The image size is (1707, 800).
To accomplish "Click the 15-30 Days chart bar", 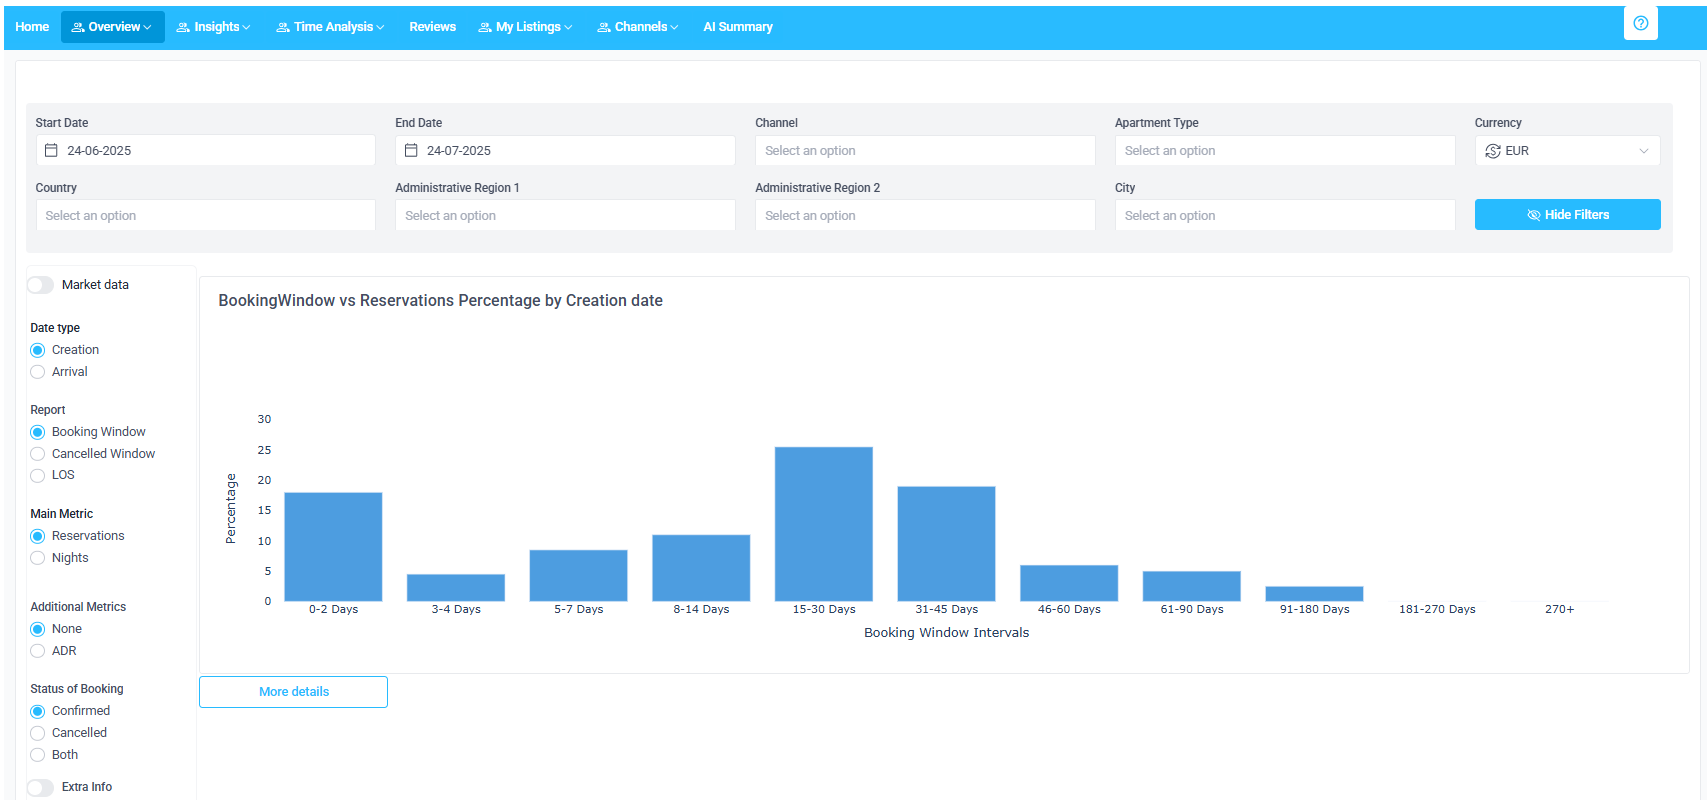I will click(823, 524).
